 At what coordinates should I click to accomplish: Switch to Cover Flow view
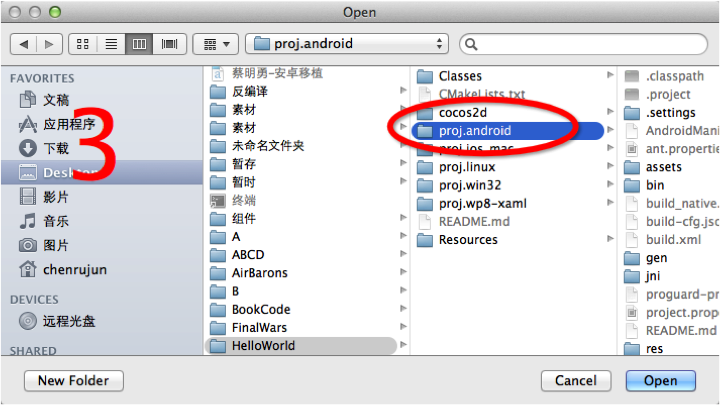click(169, 44)
